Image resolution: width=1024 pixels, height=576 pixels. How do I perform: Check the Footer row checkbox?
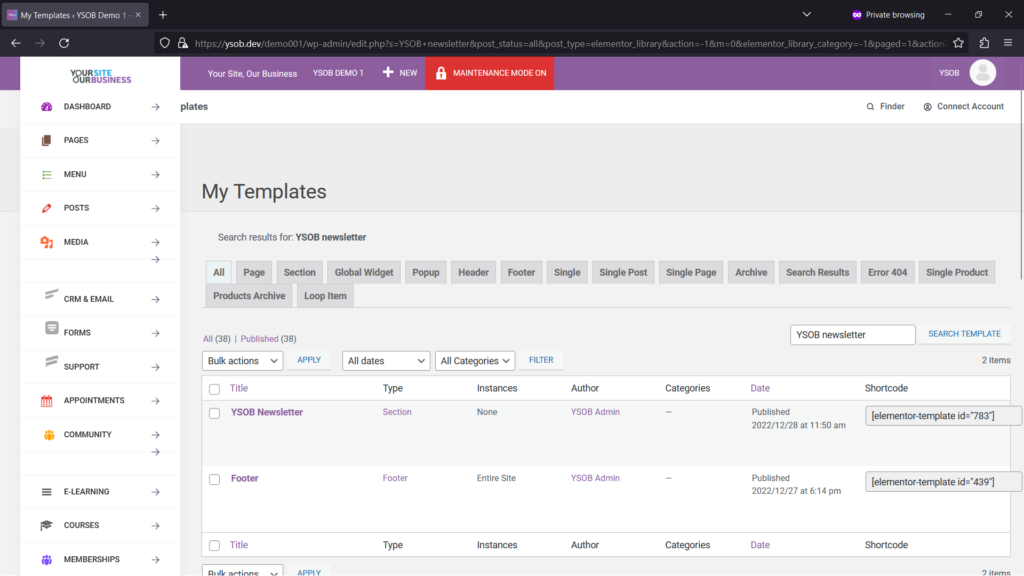click(x=214, y=479)
